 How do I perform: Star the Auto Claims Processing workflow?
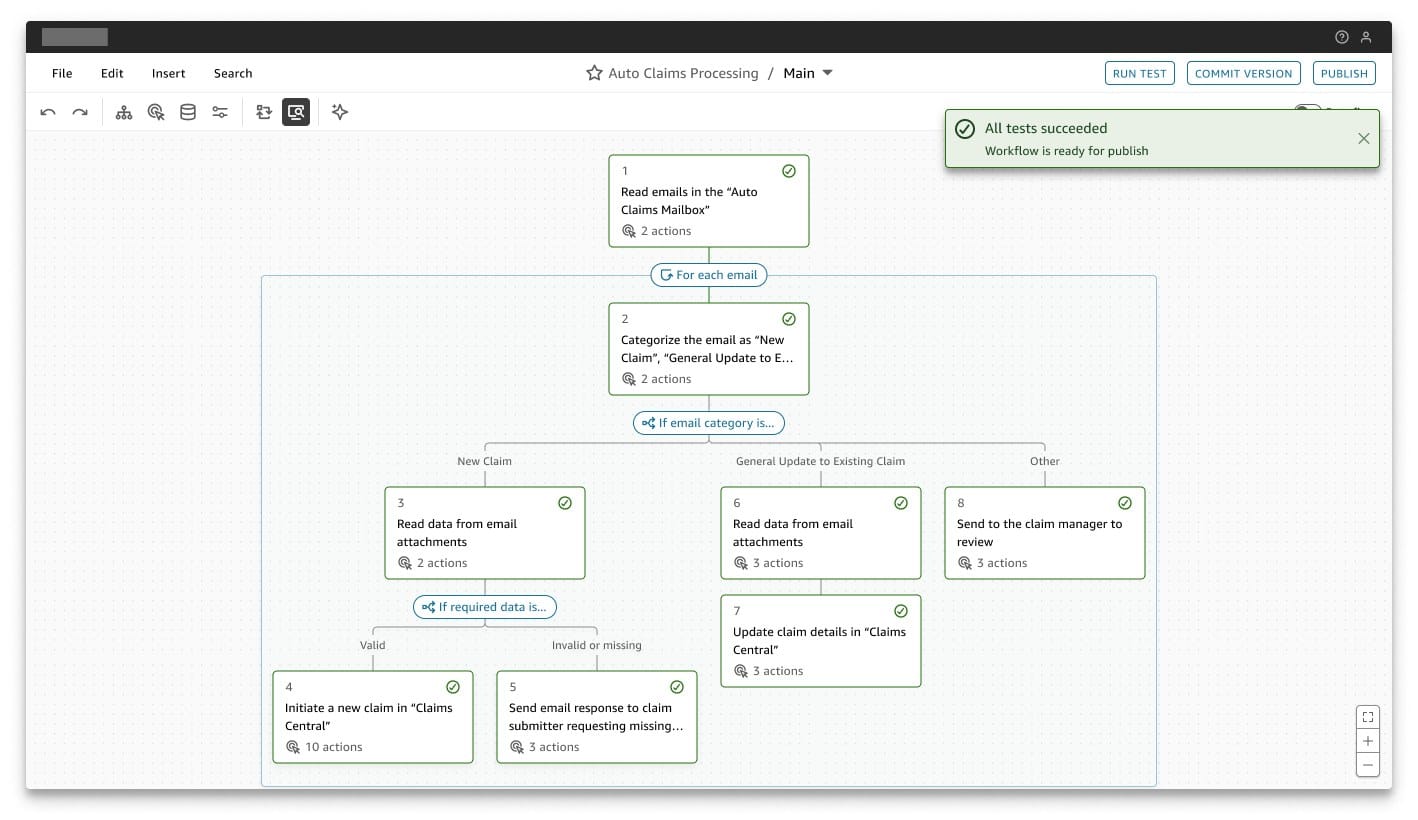[594, 73]
